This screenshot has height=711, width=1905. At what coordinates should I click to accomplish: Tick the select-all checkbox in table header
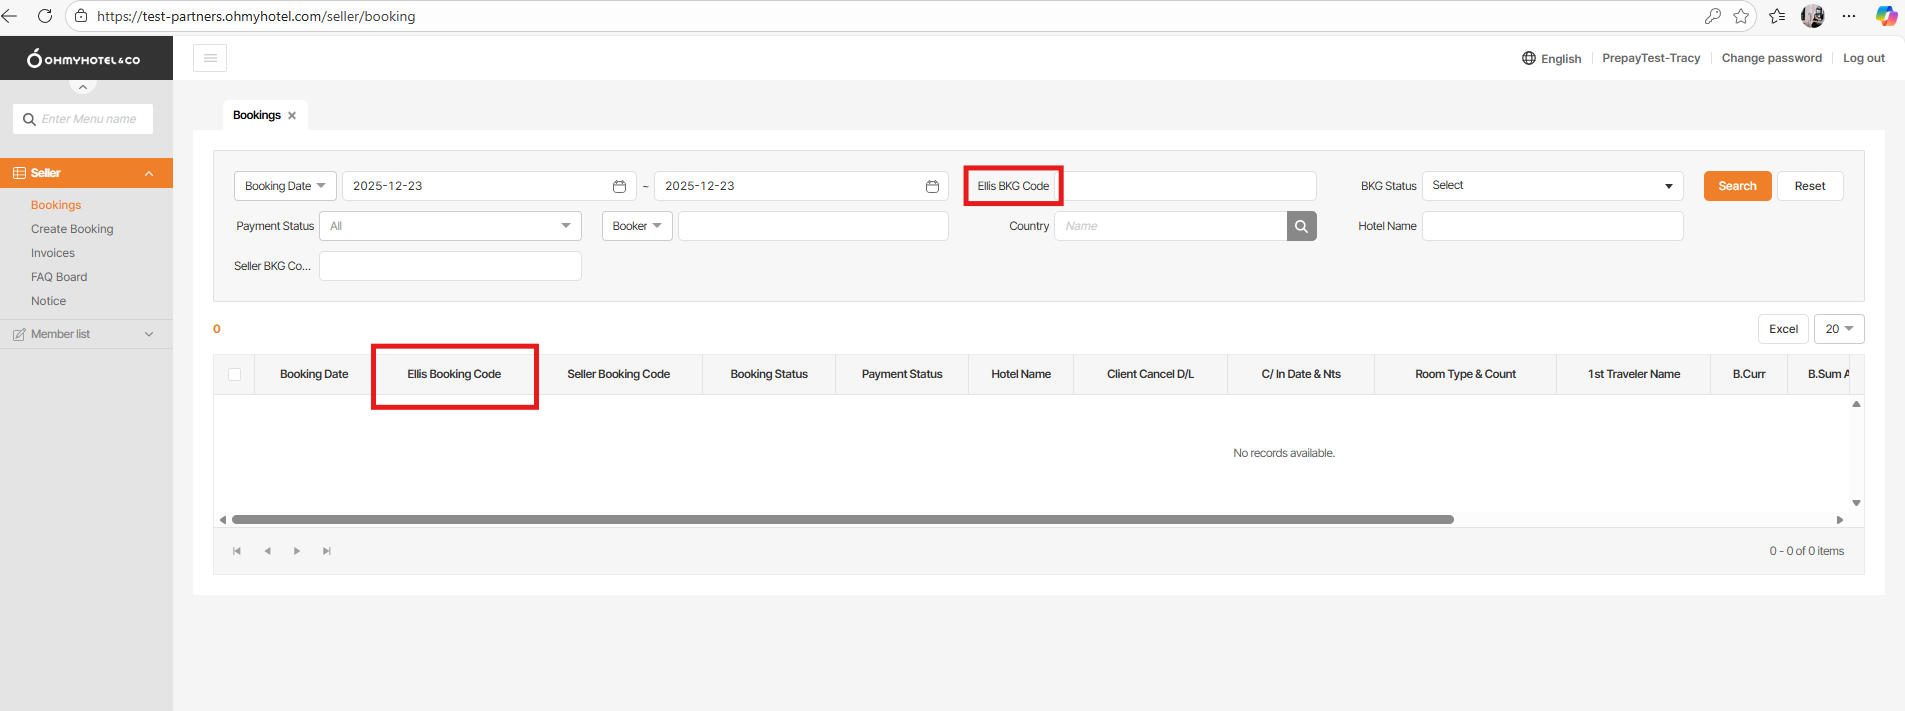click(x=234, y=374)
